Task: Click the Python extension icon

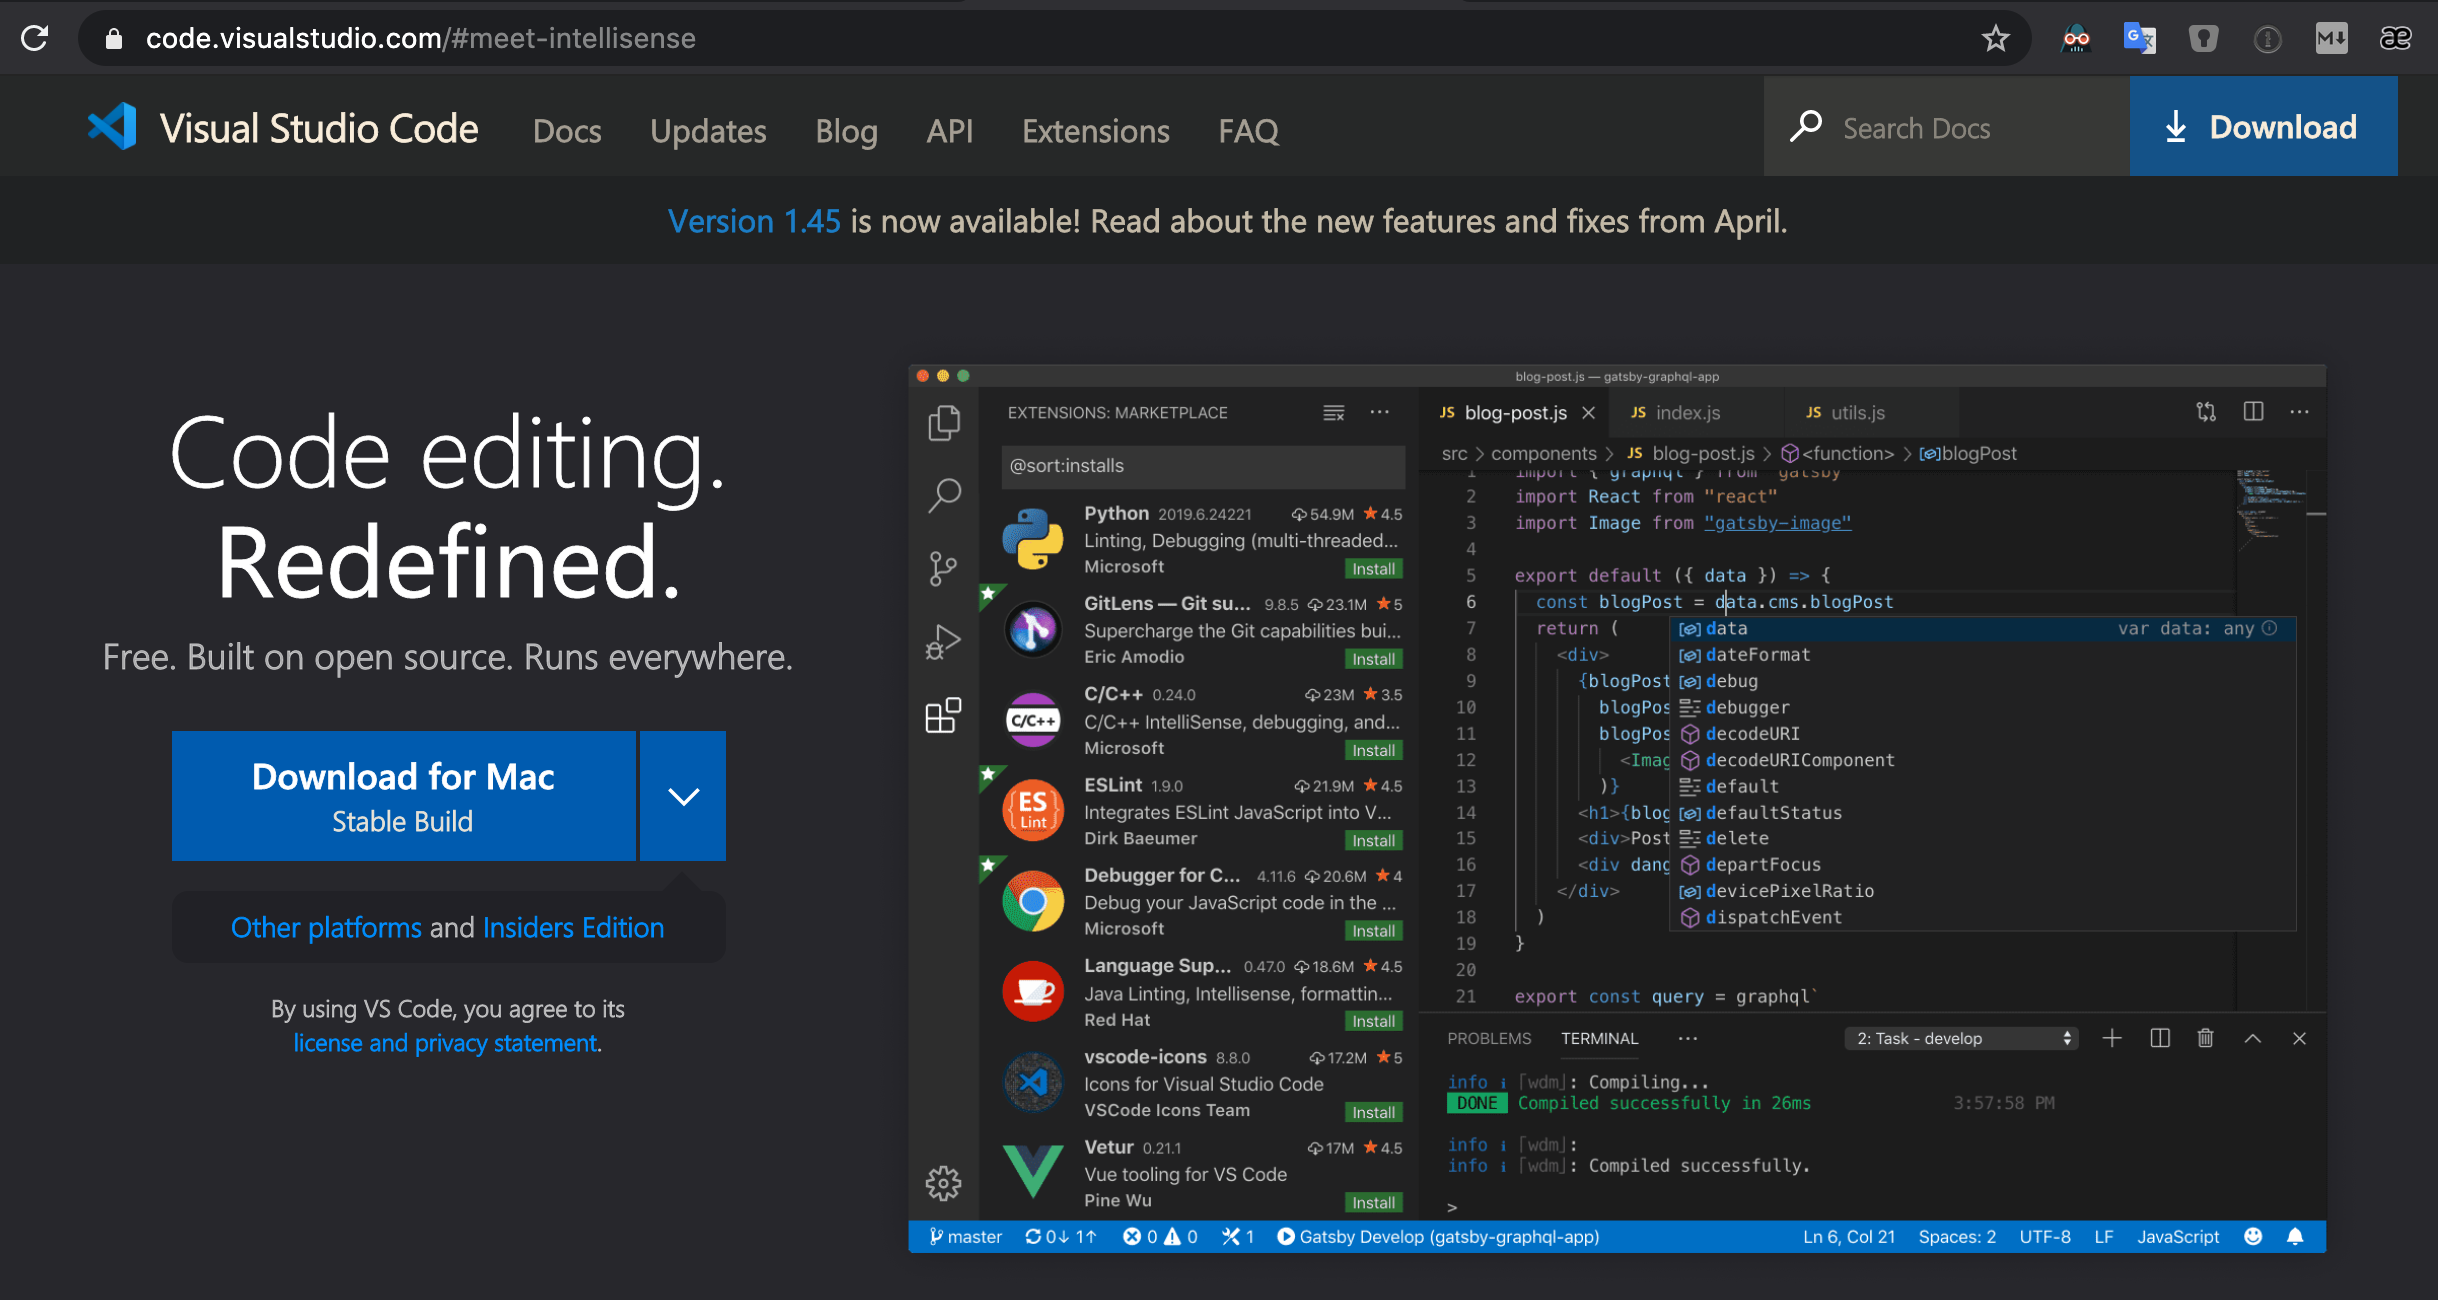Action: [x=1033, y=539]
